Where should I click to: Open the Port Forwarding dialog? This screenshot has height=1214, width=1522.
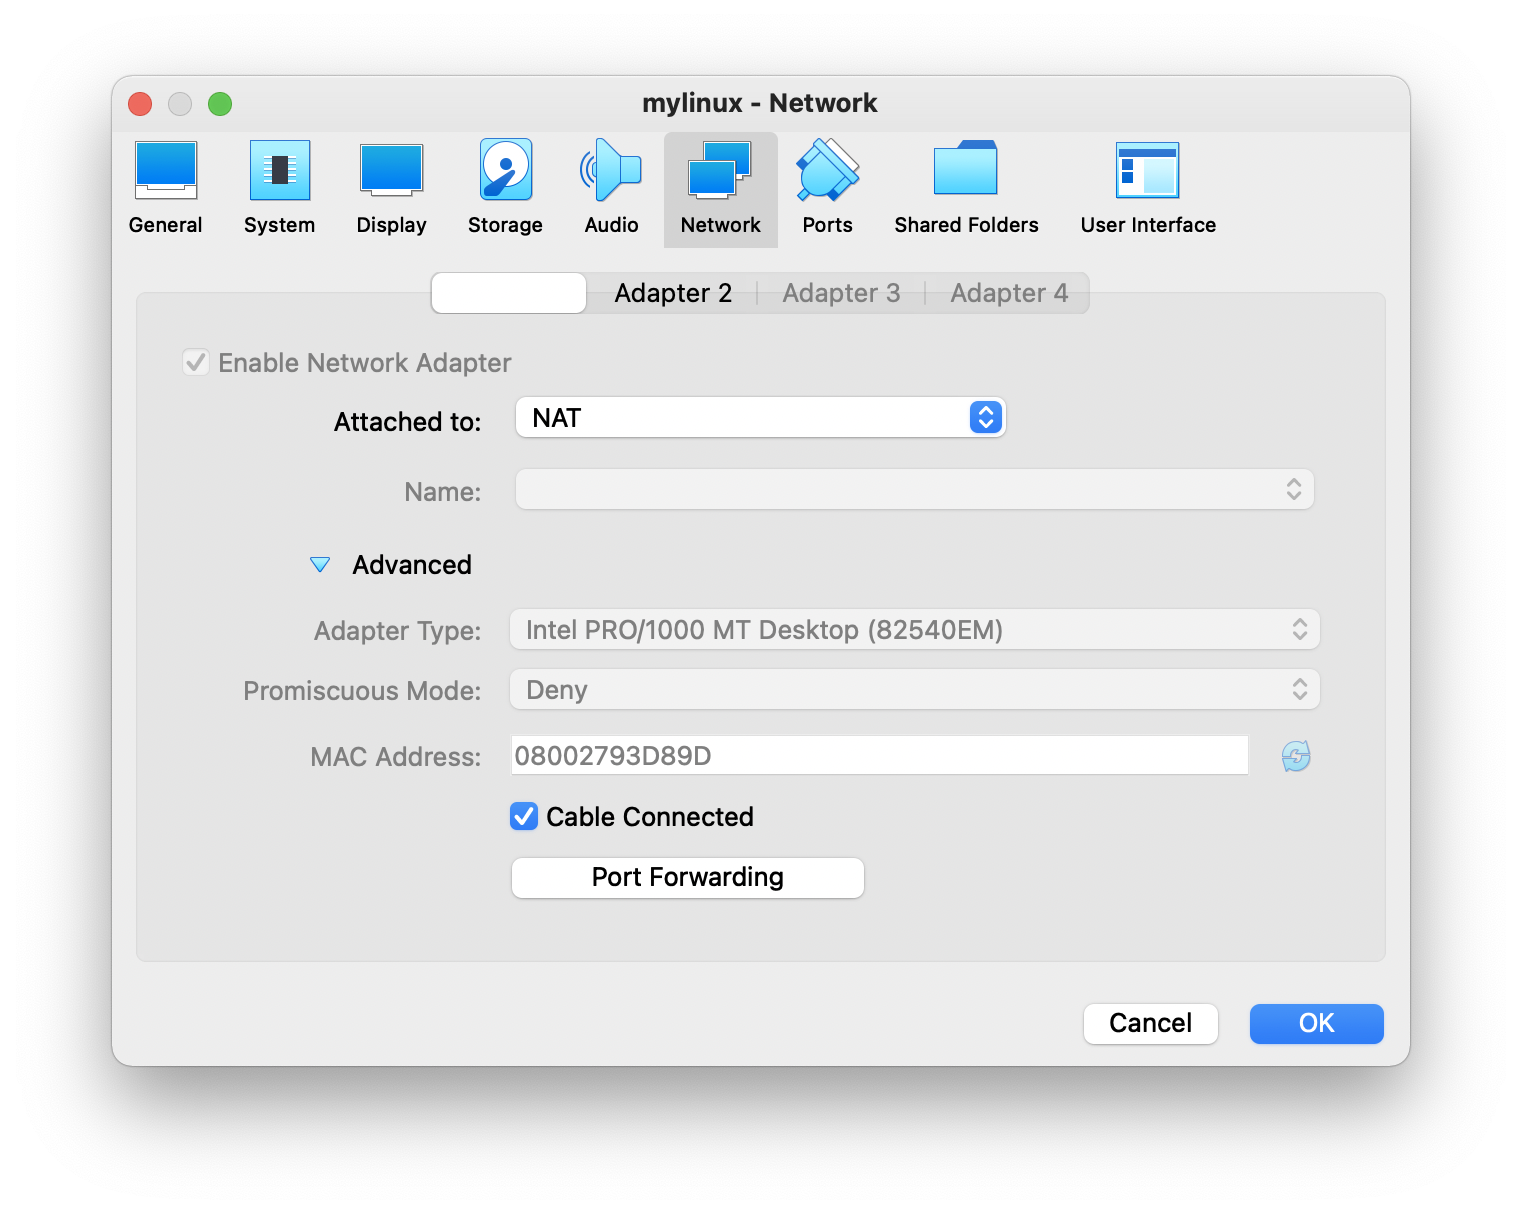pyautogui.click(x=688, y=877)
